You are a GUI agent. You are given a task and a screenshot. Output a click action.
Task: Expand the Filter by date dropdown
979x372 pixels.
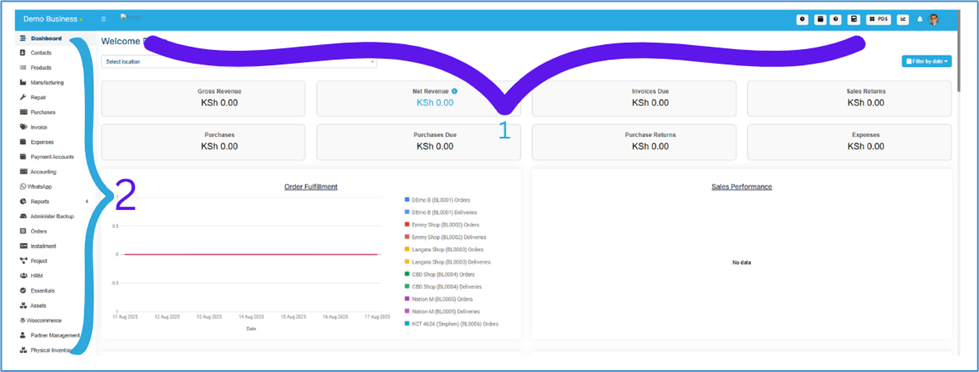tap(927, 61)
